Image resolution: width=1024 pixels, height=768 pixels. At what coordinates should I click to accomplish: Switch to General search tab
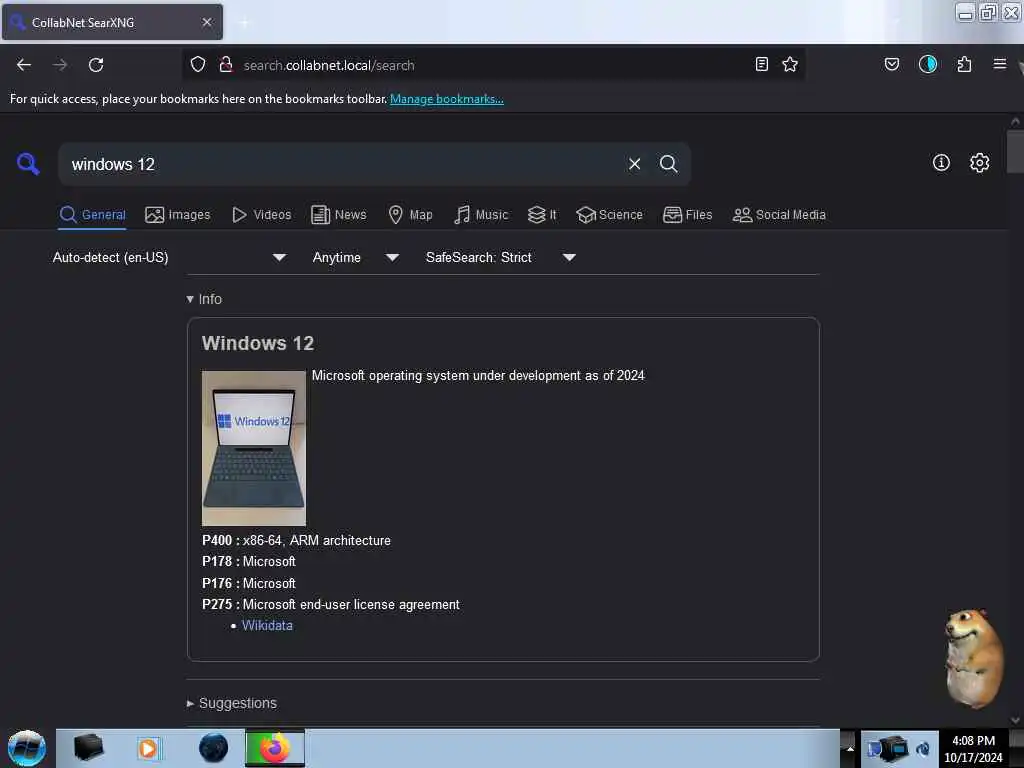coord(92,215)
